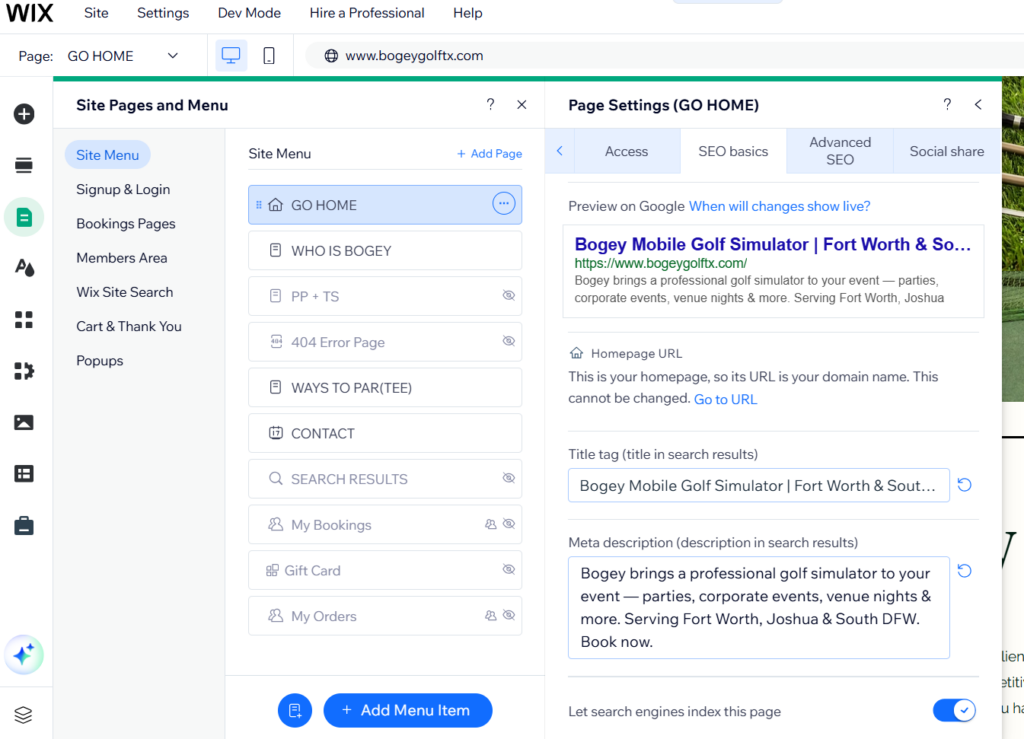
Task: Expand the Page selector dropdown
Action: (x=173, y=56)
